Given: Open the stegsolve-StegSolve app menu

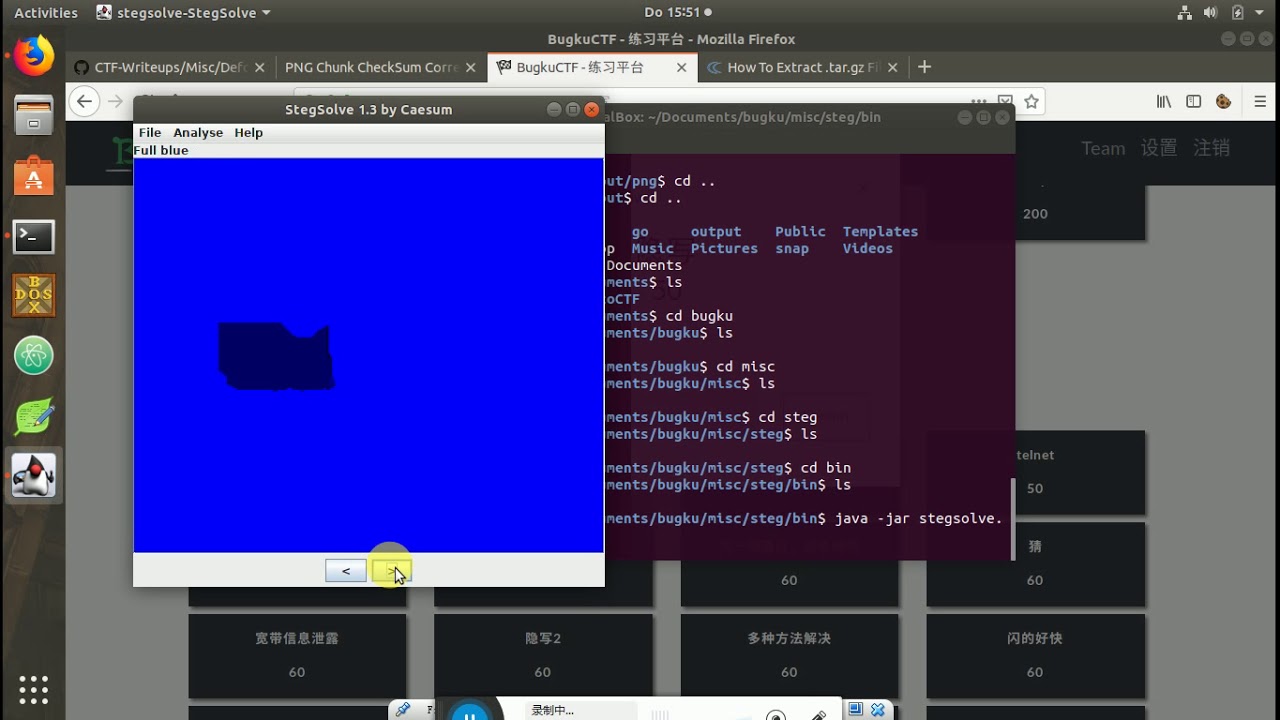Looking at the screenshot, I should [184, 13].
